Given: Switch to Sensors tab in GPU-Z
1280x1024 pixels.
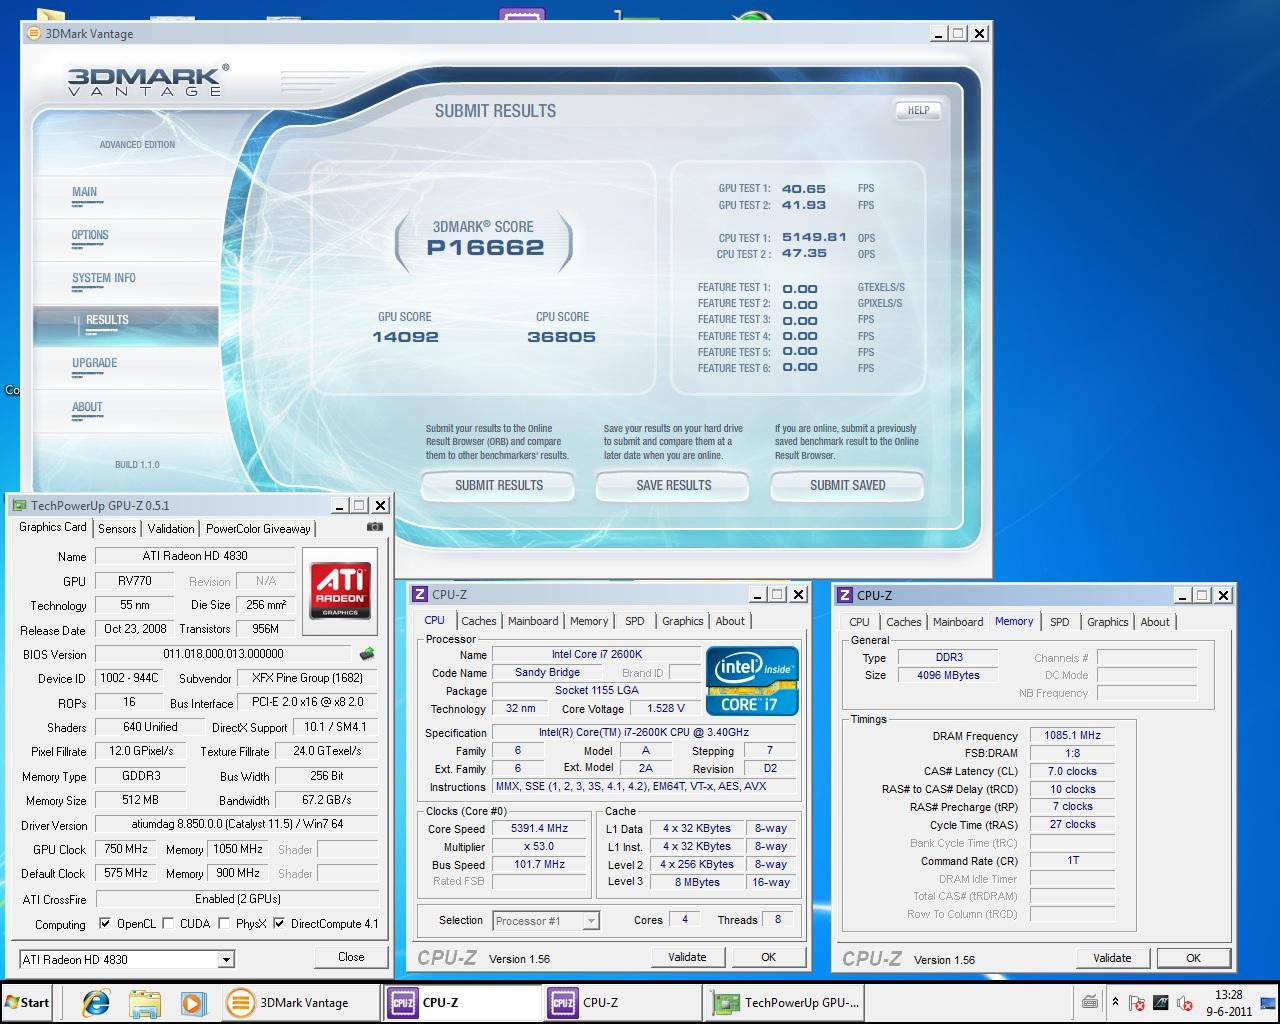Looking at the screenshot, I should pos(117,529).
